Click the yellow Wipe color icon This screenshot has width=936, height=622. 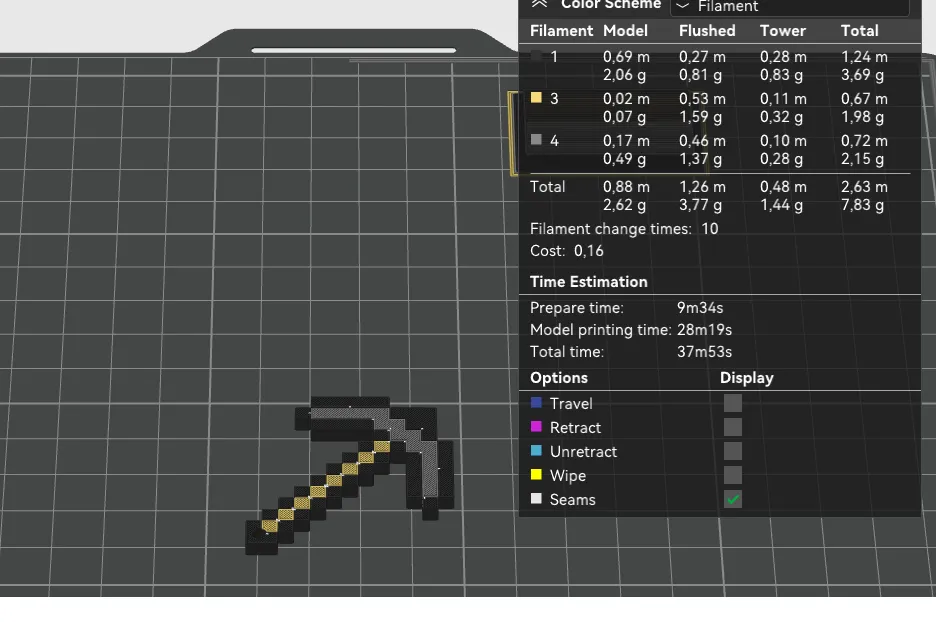point(536,475)
